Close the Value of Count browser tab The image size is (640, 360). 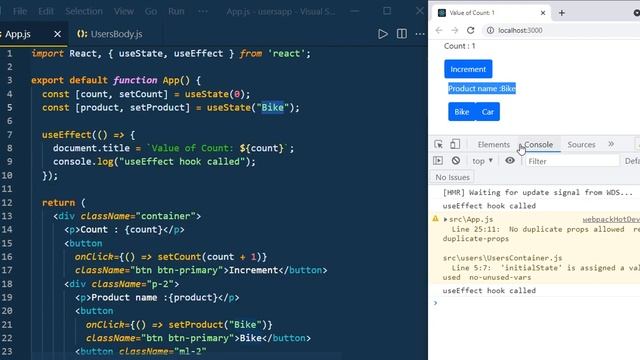tap(543, 13)
